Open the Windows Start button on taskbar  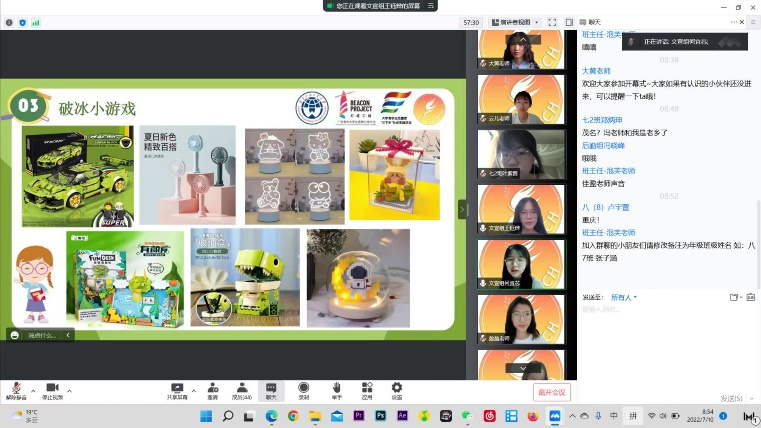pyautogui.click(x=209, y=416)
